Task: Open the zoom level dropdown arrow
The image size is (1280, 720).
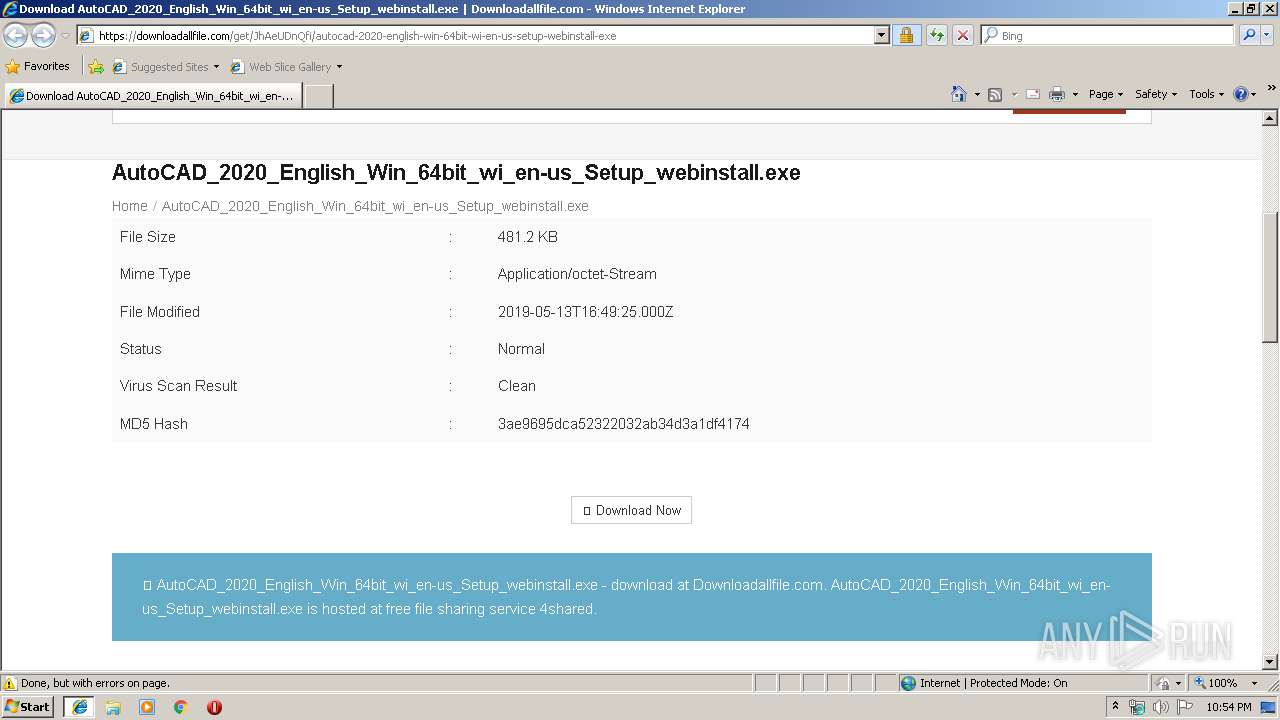Action: (1254, 683)
